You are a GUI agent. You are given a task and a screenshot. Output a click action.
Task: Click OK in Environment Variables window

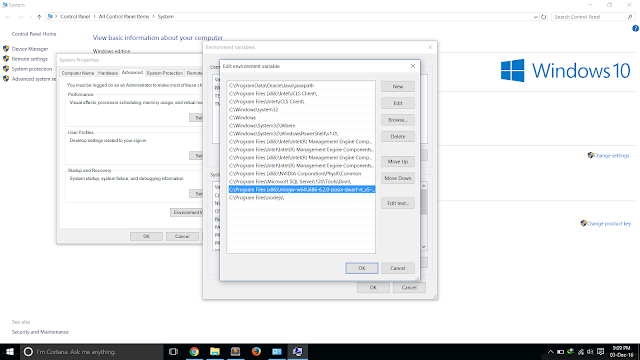(x=373, y=288)
